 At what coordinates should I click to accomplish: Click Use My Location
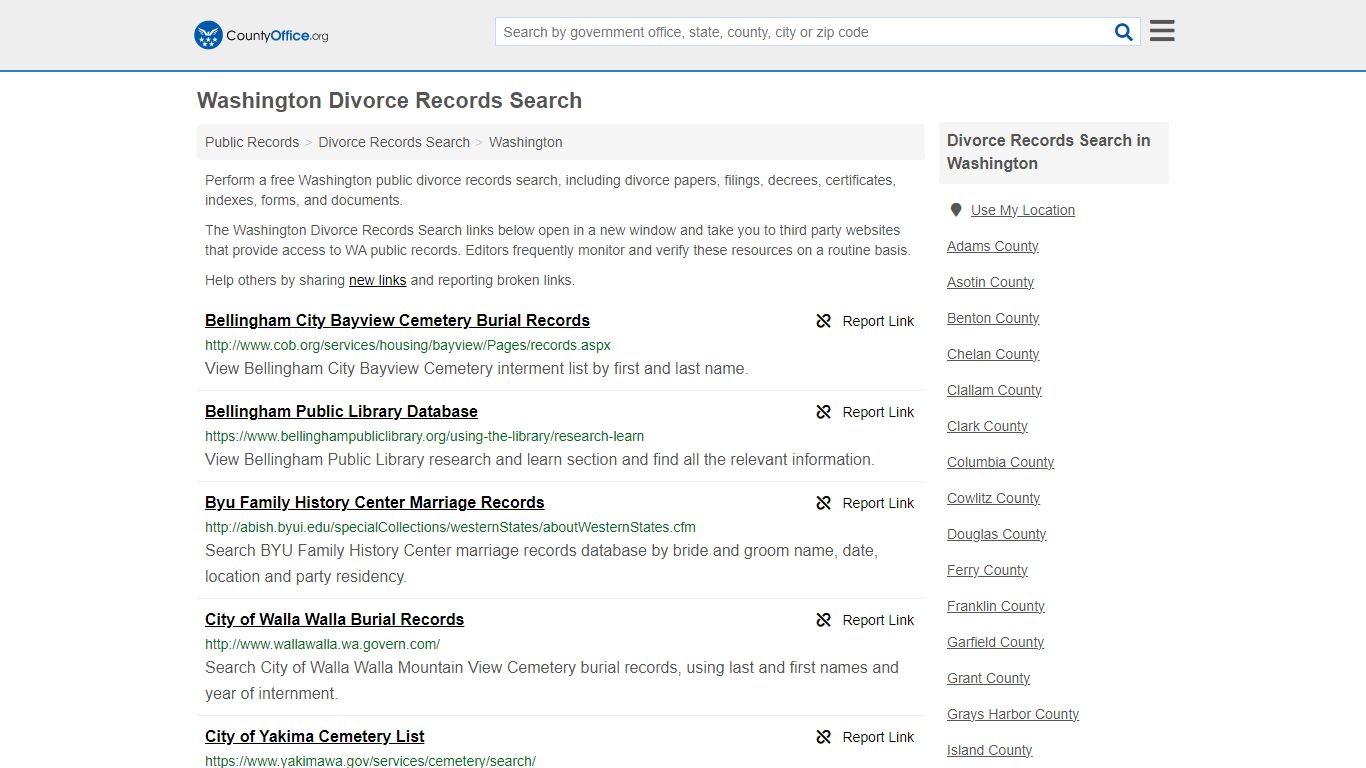coord(1023,210)
